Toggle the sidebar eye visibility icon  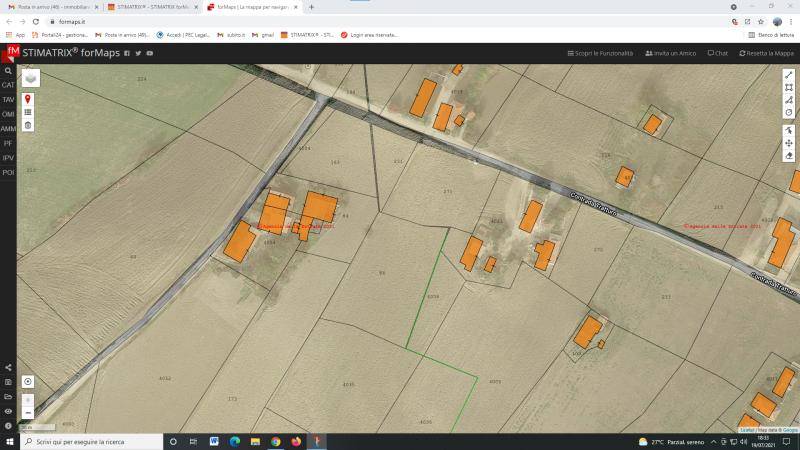coord(8,411)
